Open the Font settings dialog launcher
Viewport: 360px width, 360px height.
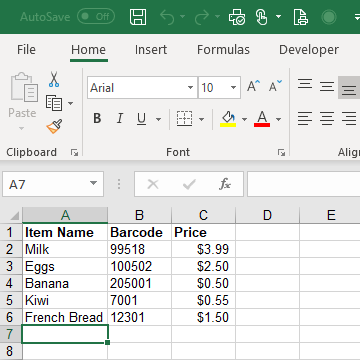coord(282,153)
